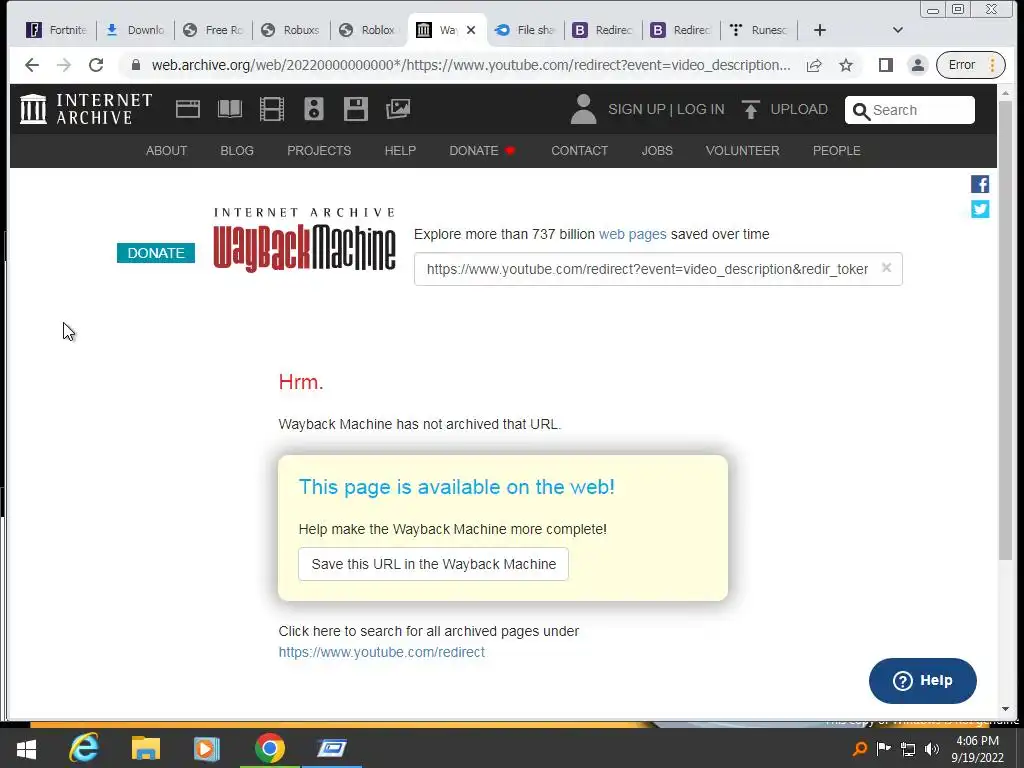Open the web pages link
1024x768 pixels.
point(633,234)
